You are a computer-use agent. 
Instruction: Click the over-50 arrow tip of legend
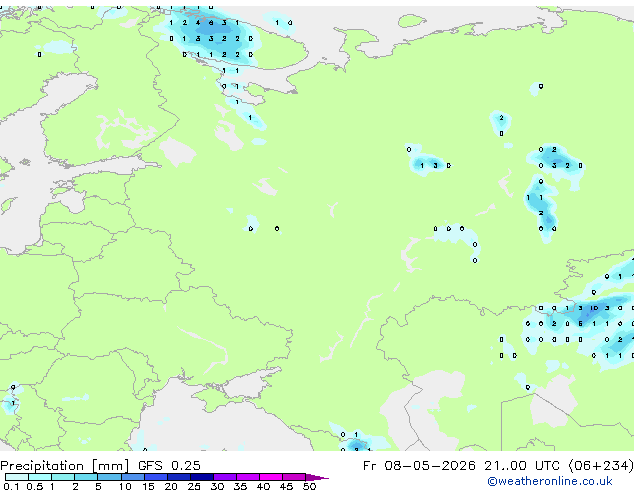coord(317,477)
